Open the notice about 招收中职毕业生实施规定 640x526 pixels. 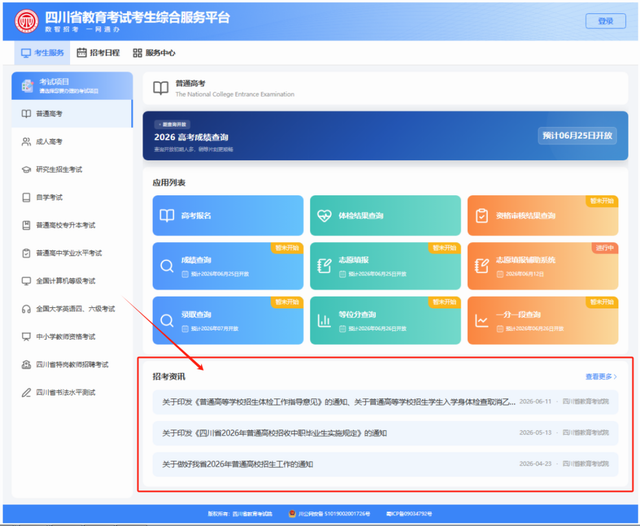385,433
